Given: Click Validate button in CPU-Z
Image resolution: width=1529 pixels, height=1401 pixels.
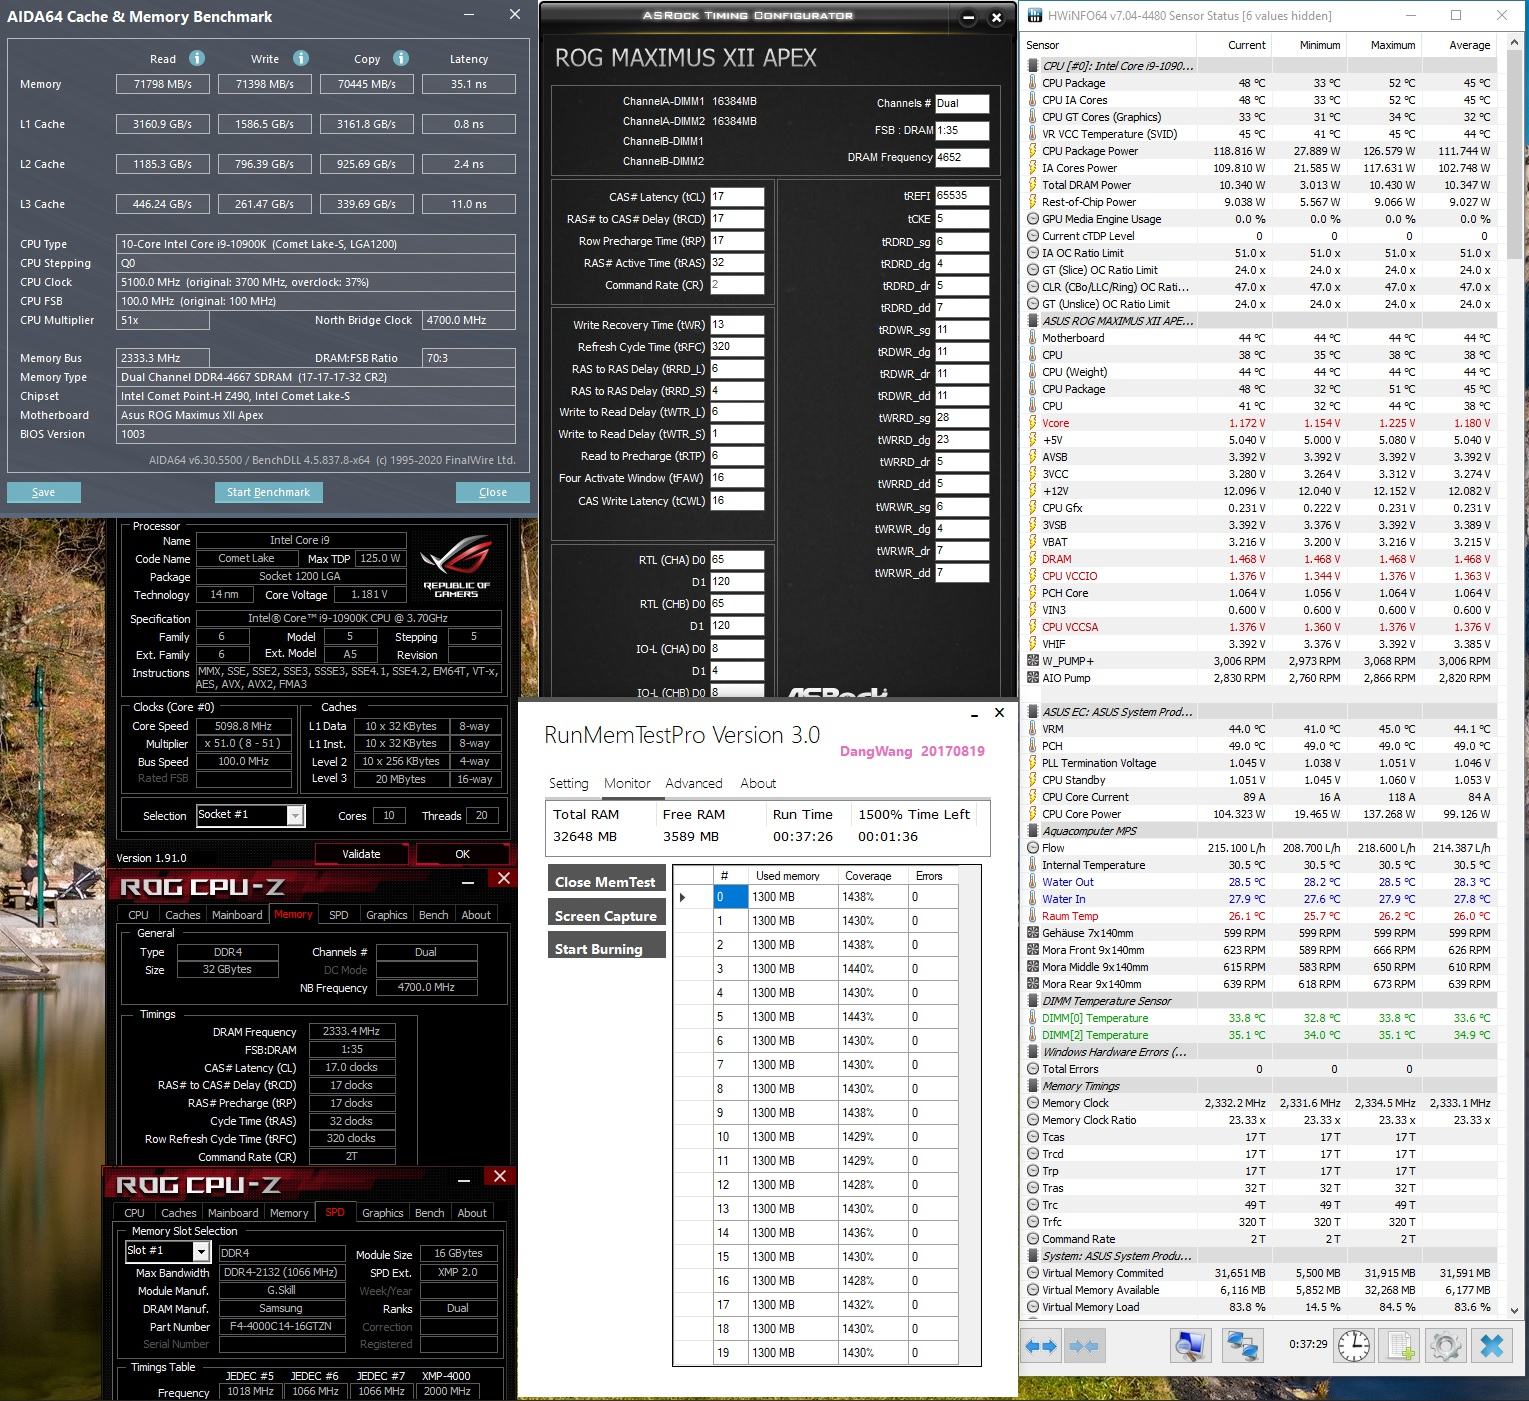Looking at the screenshot, I should pos(361,854).
